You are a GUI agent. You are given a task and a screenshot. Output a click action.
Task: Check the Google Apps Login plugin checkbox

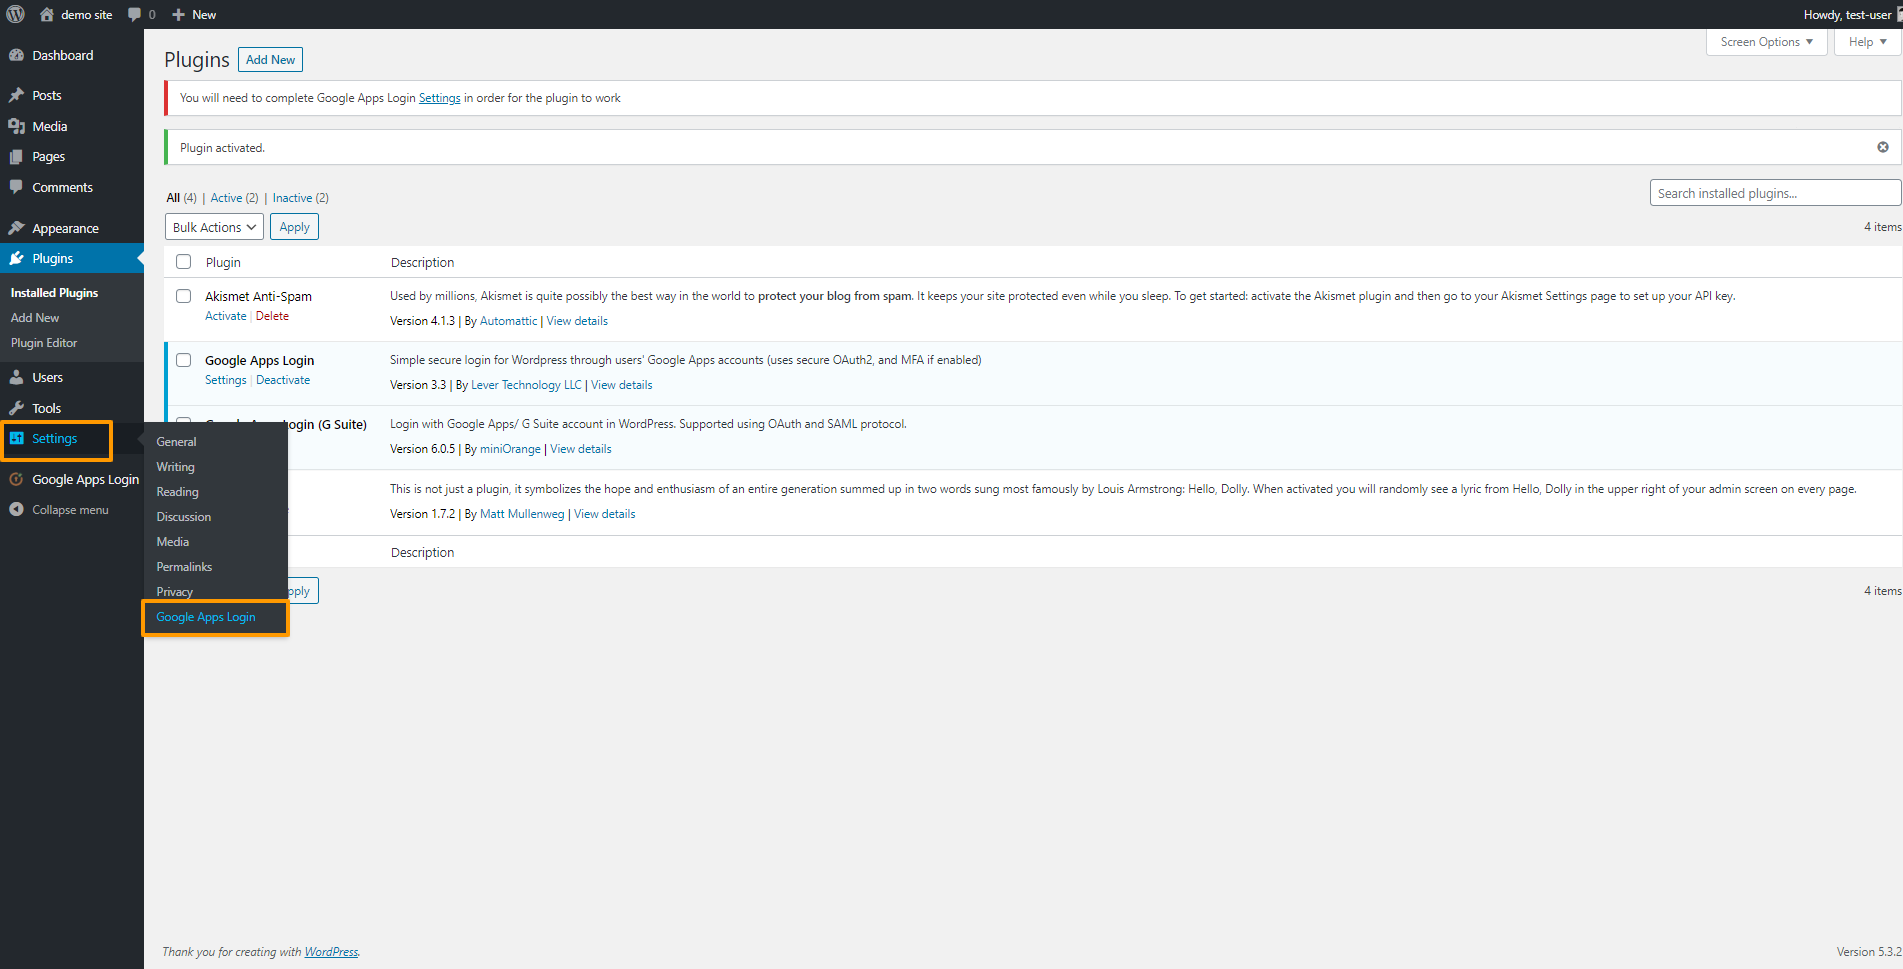pos(183,359)
